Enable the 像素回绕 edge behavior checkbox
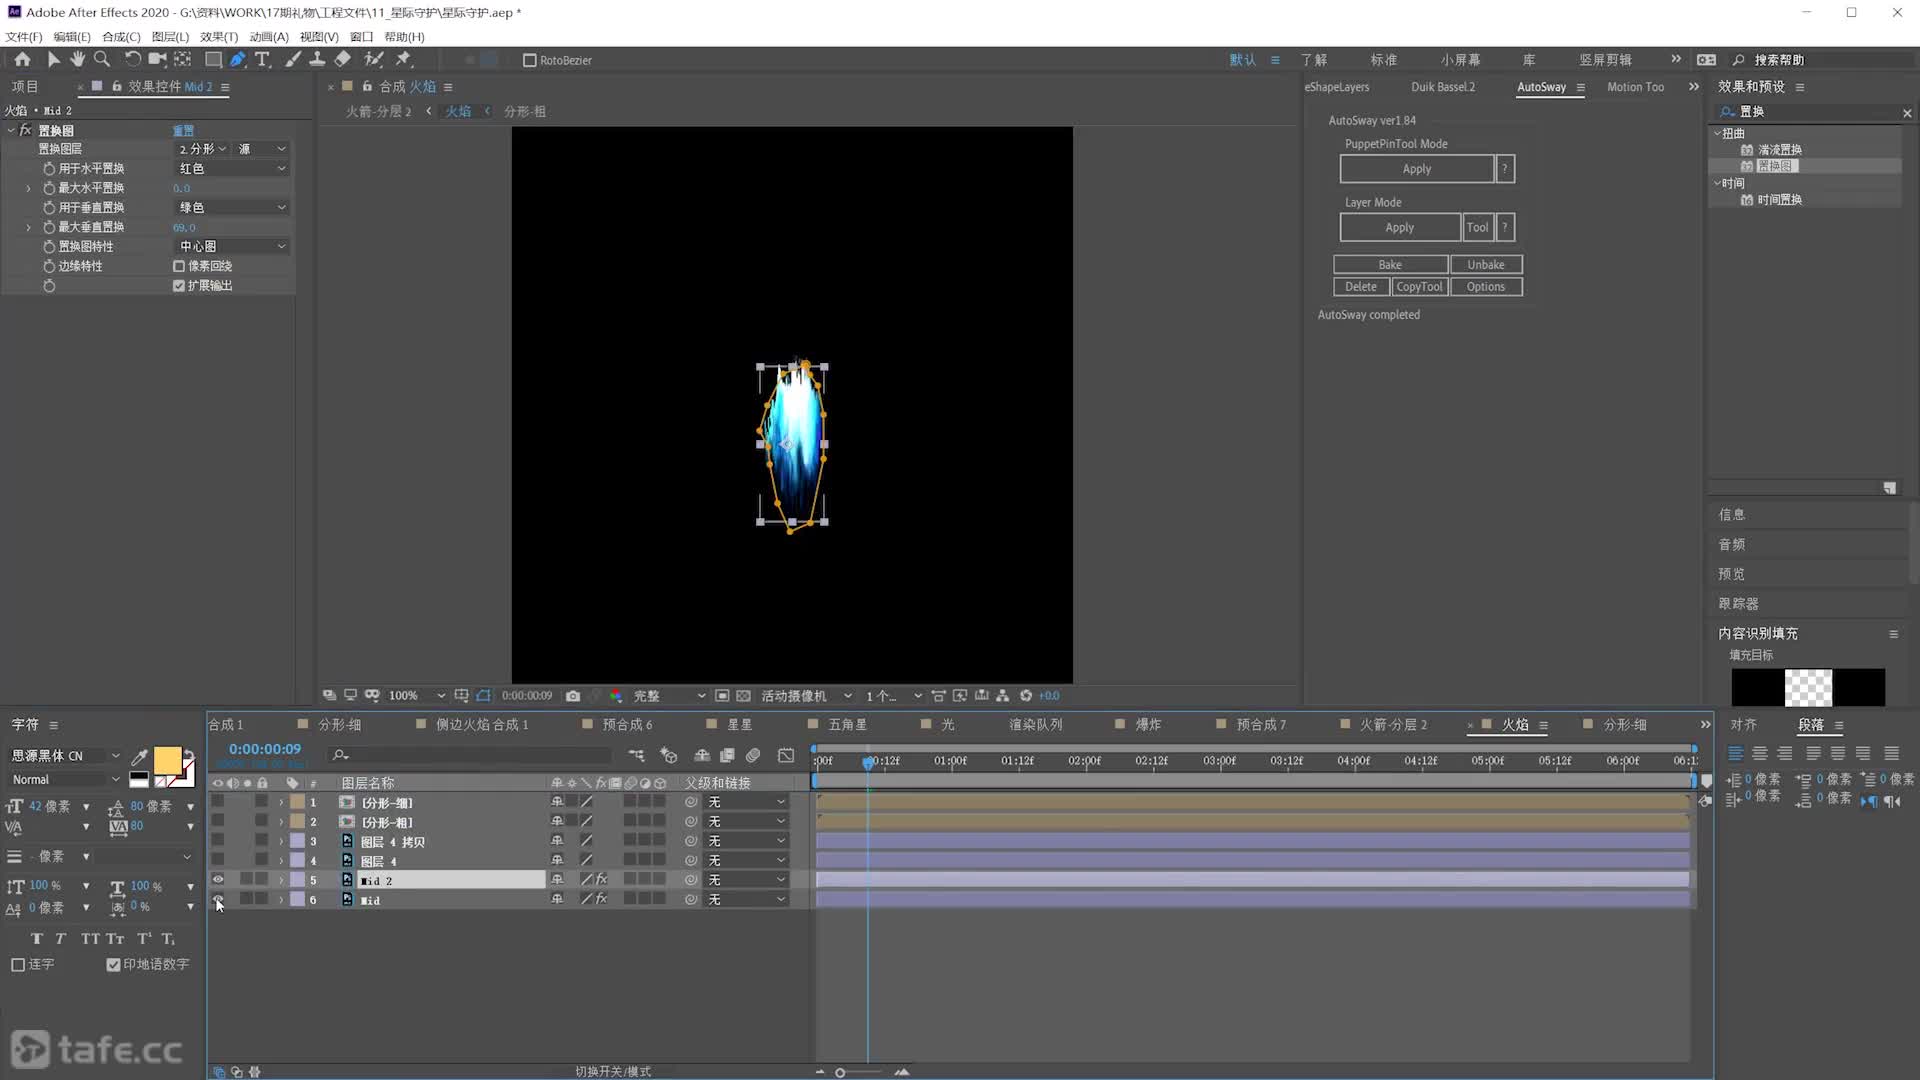The width and height of the screenshot is (1920, 1080). (179, 266)
